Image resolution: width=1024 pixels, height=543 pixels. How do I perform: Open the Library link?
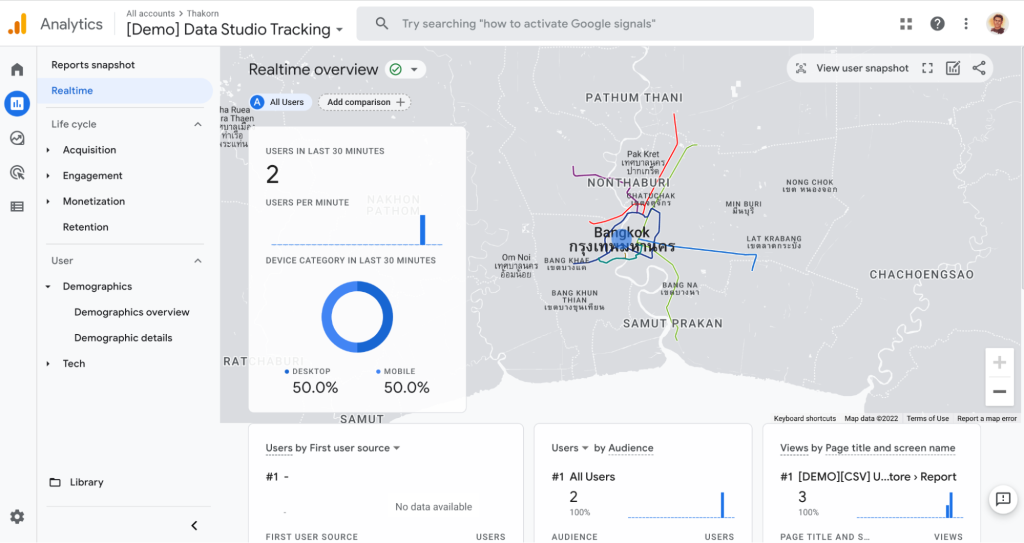87,482
